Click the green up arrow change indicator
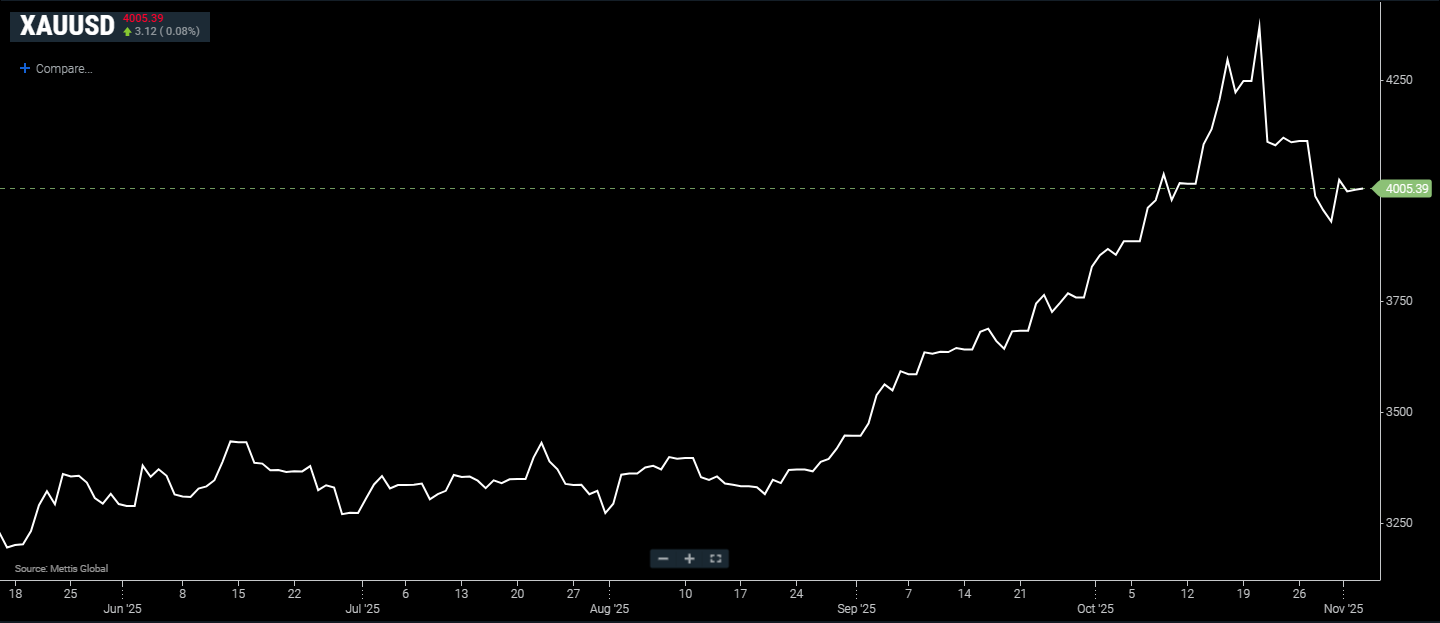This screenshot has height=623, width=1440. click(x=127, y=32)
